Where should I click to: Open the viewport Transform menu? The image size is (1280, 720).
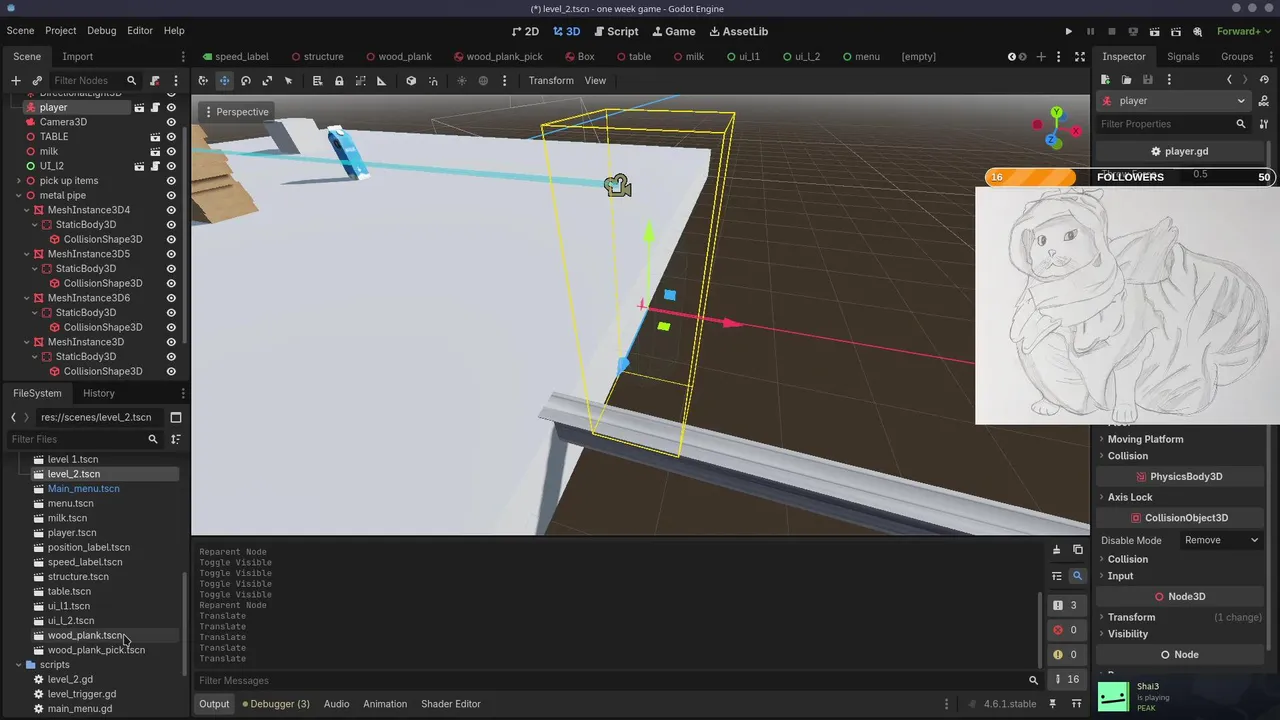point(551,80)
